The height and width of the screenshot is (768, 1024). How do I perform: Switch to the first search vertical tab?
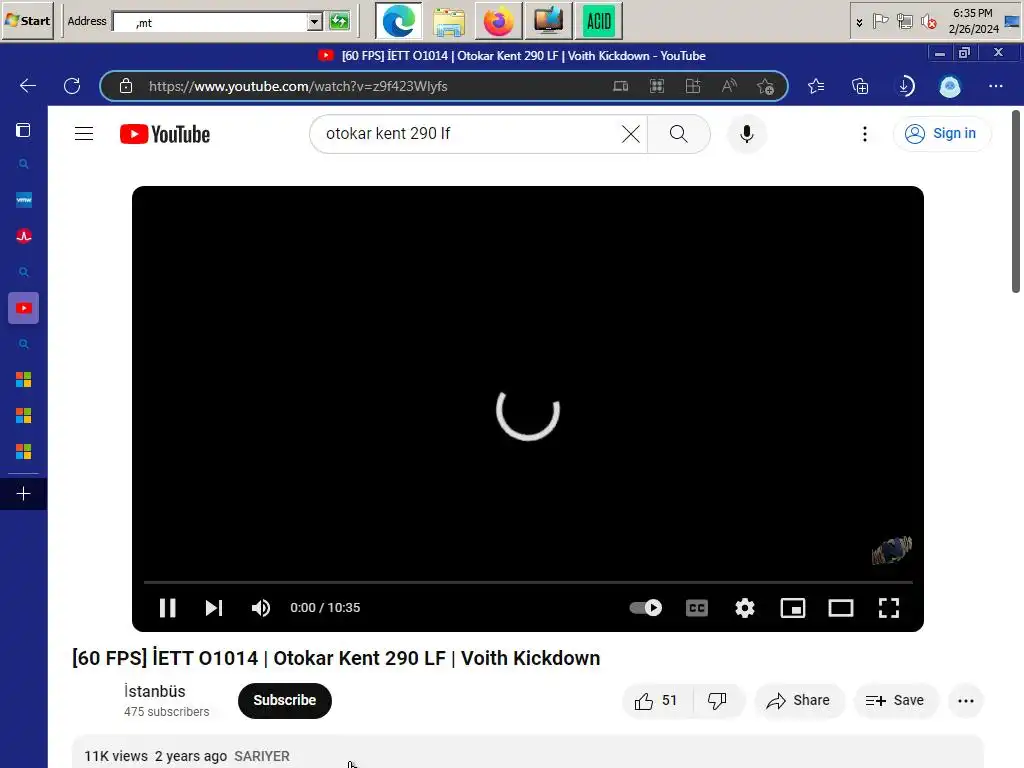click(24, 164)
